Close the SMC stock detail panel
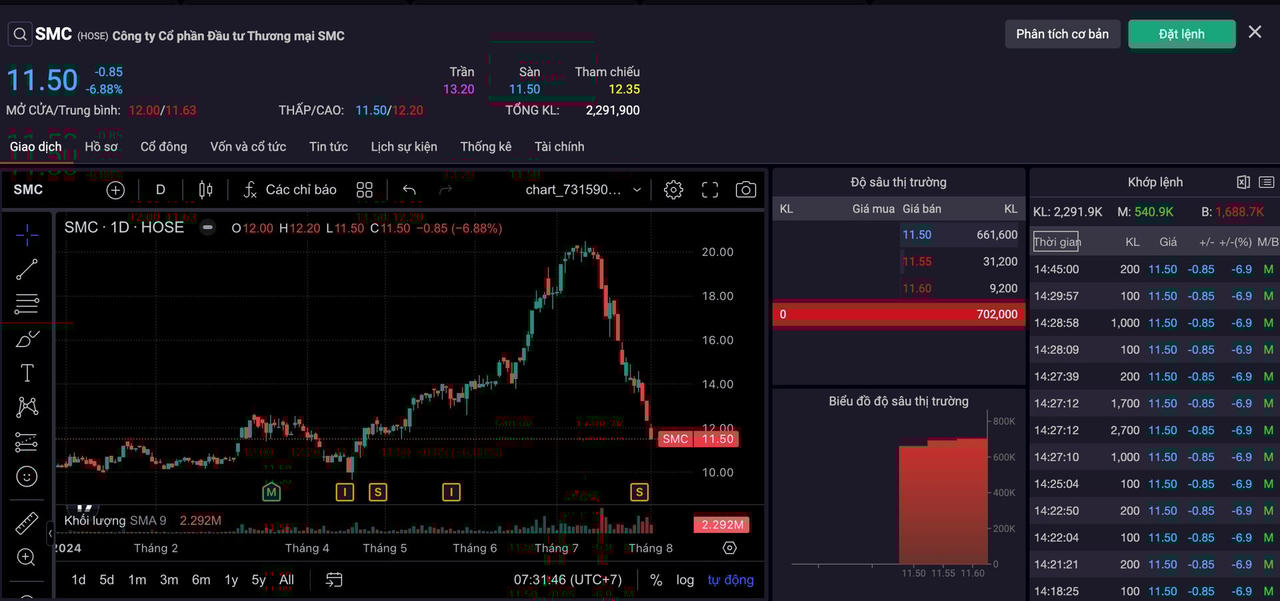Image resolution: width=1280 pixels, height=601 pixels. pyautogui.click(x=1255, y=32)
